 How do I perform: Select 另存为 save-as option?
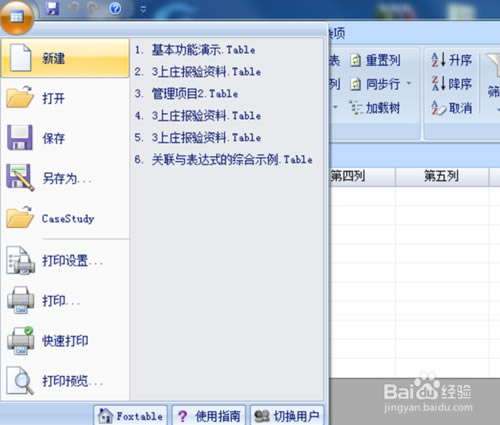[x=65, y=178]
